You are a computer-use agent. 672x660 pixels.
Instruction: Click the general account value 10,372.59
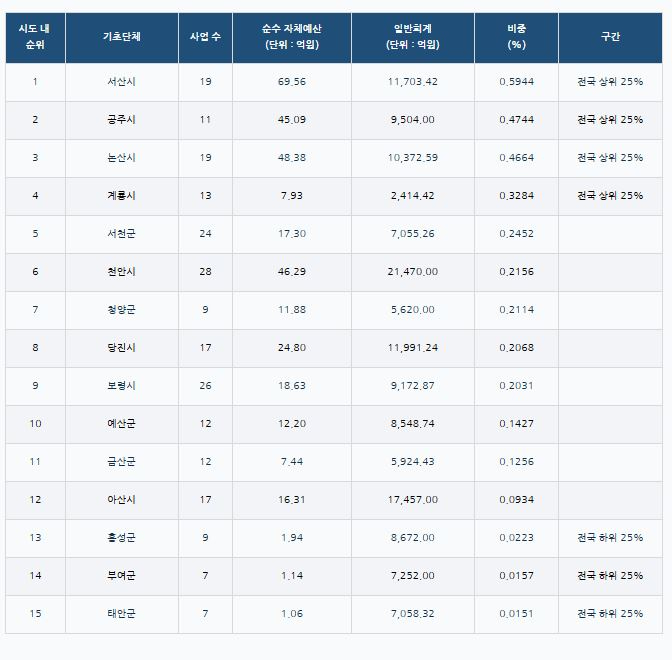(413, 158)
